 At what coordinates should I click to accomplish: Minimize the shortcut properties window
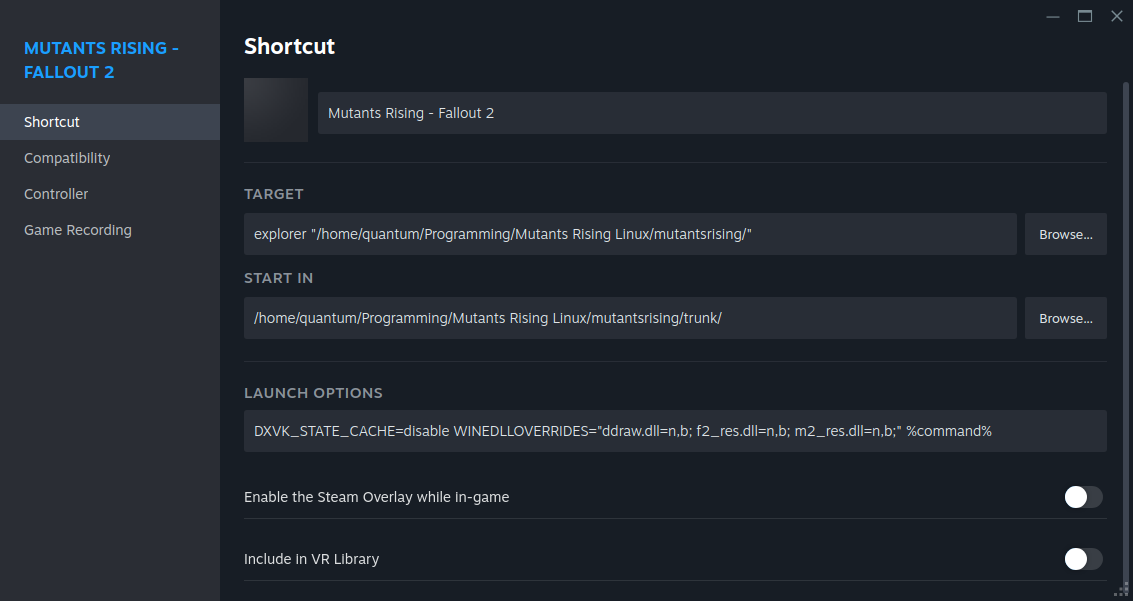(x=1053, y=17)
